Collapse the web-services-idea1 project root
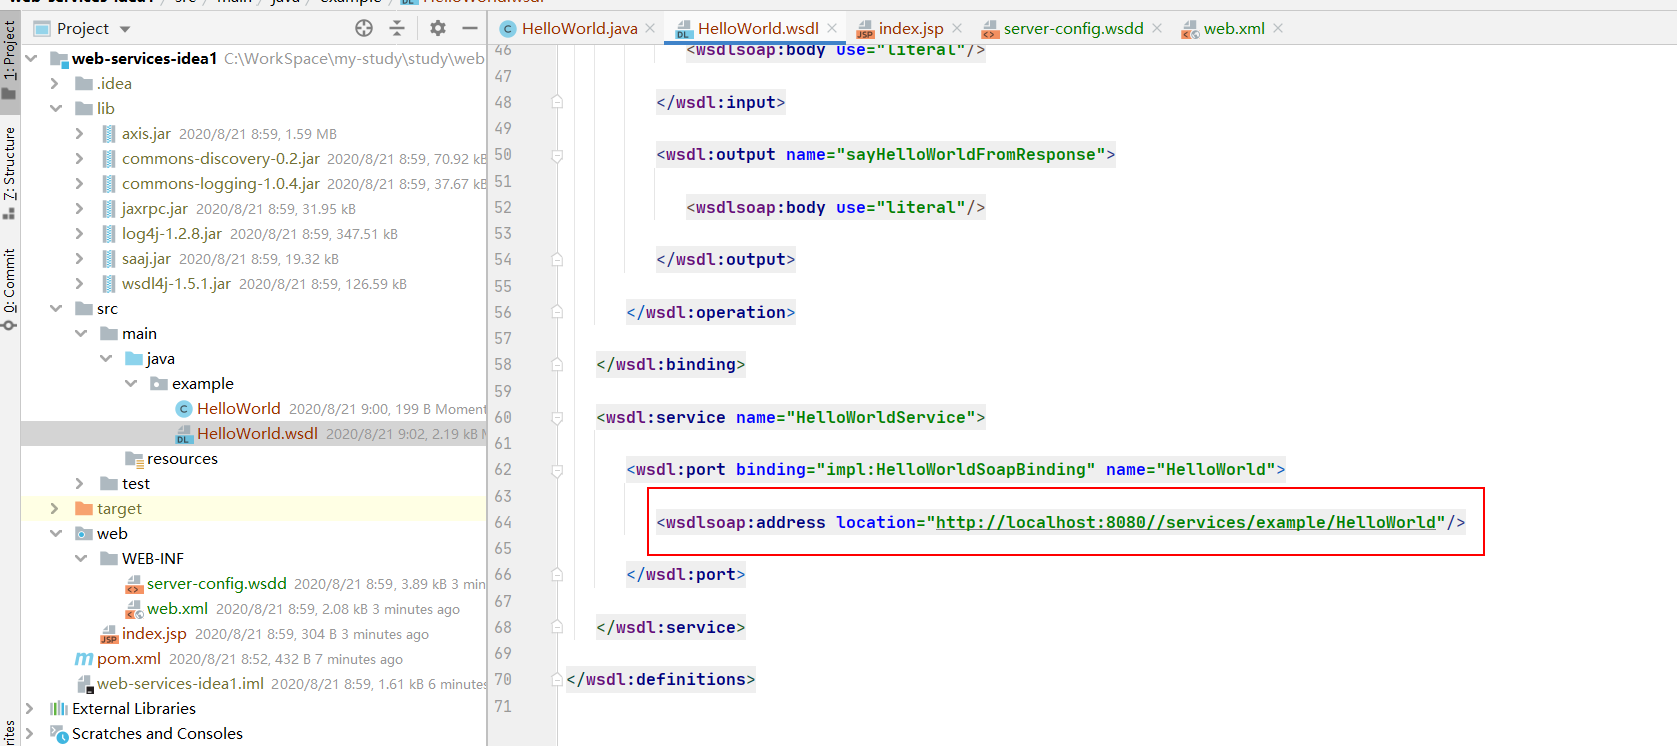 (x=31, y=58)
